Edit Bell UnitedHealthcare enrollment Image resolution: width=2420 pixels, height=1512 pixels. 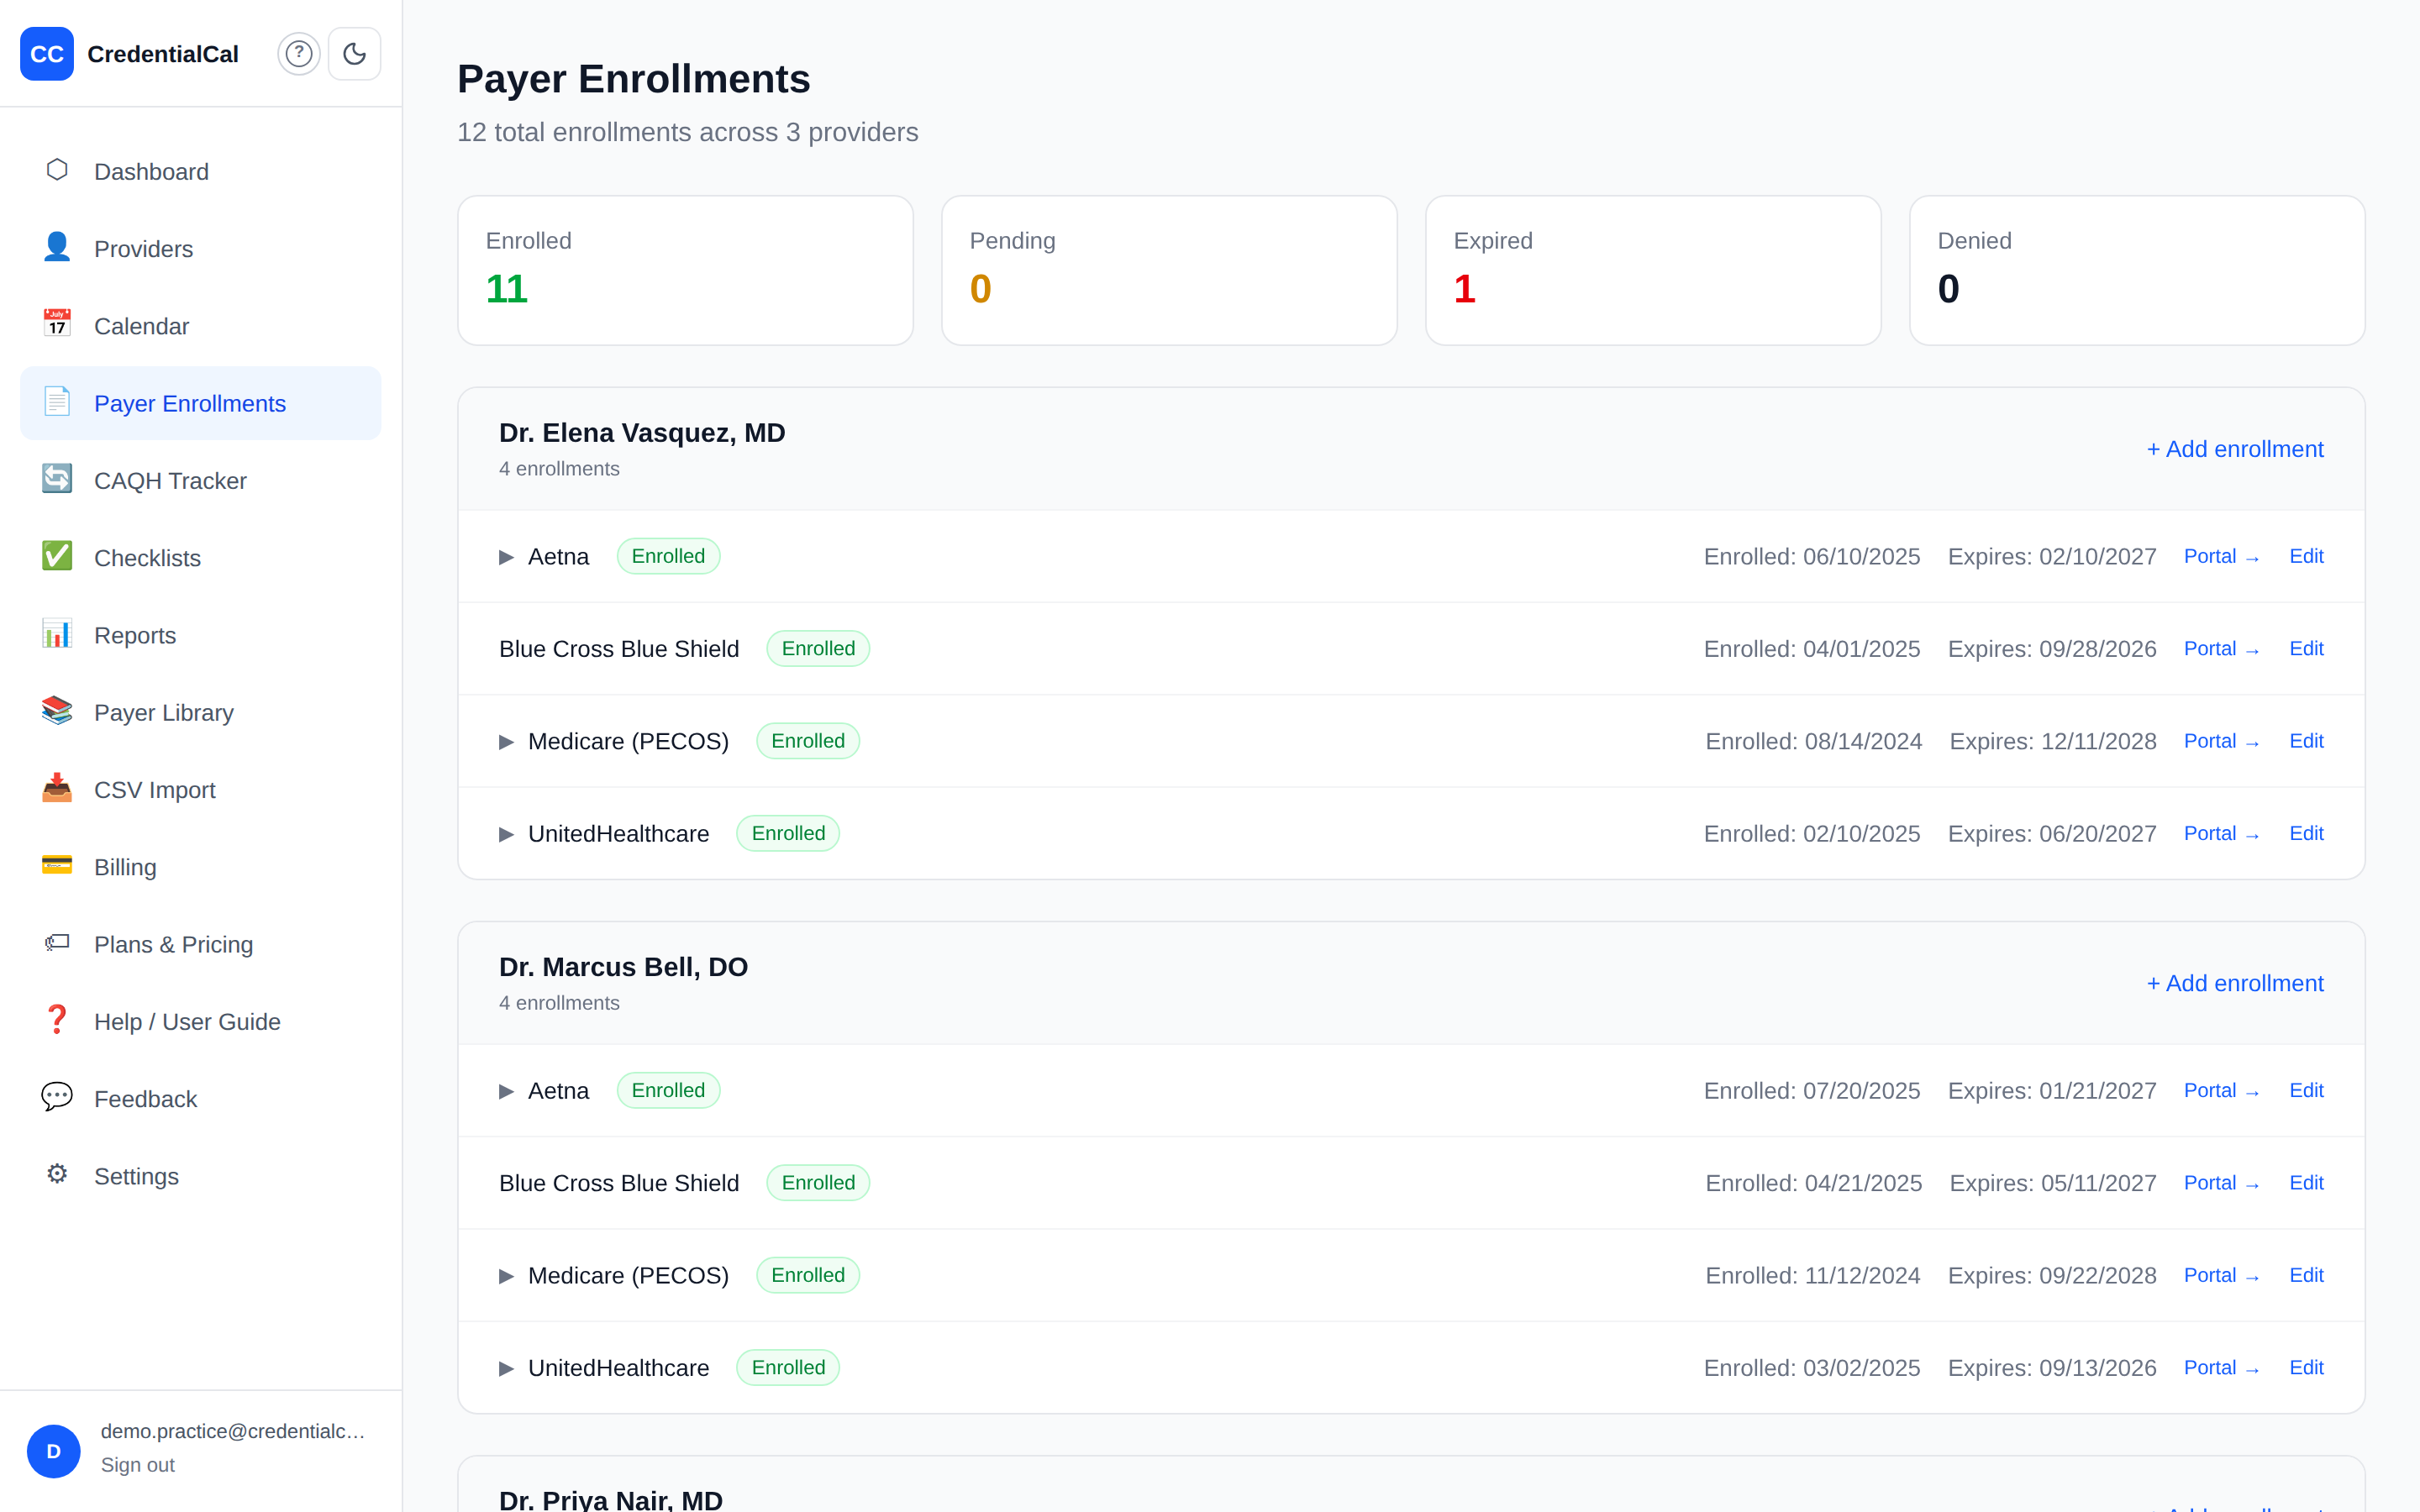point(2306,1367)
